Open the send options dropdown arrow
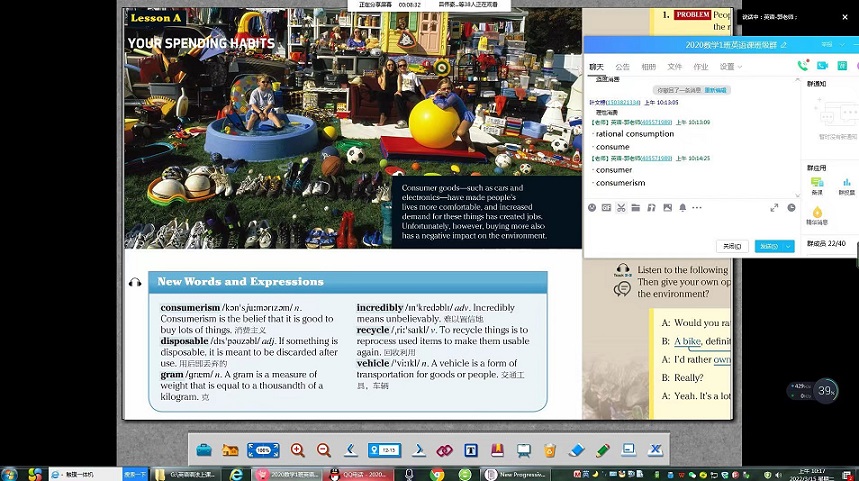 (789, 247)
